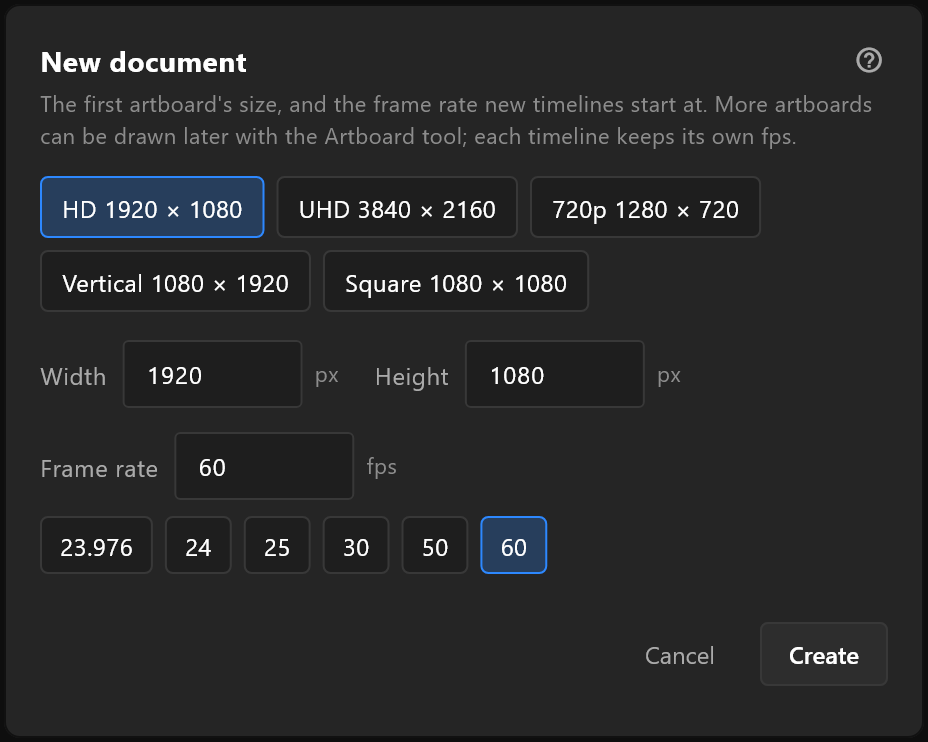The height and width of the screenshot is (742, 928).
Task: Click the 'Frame rate' label
Action: 99,469
